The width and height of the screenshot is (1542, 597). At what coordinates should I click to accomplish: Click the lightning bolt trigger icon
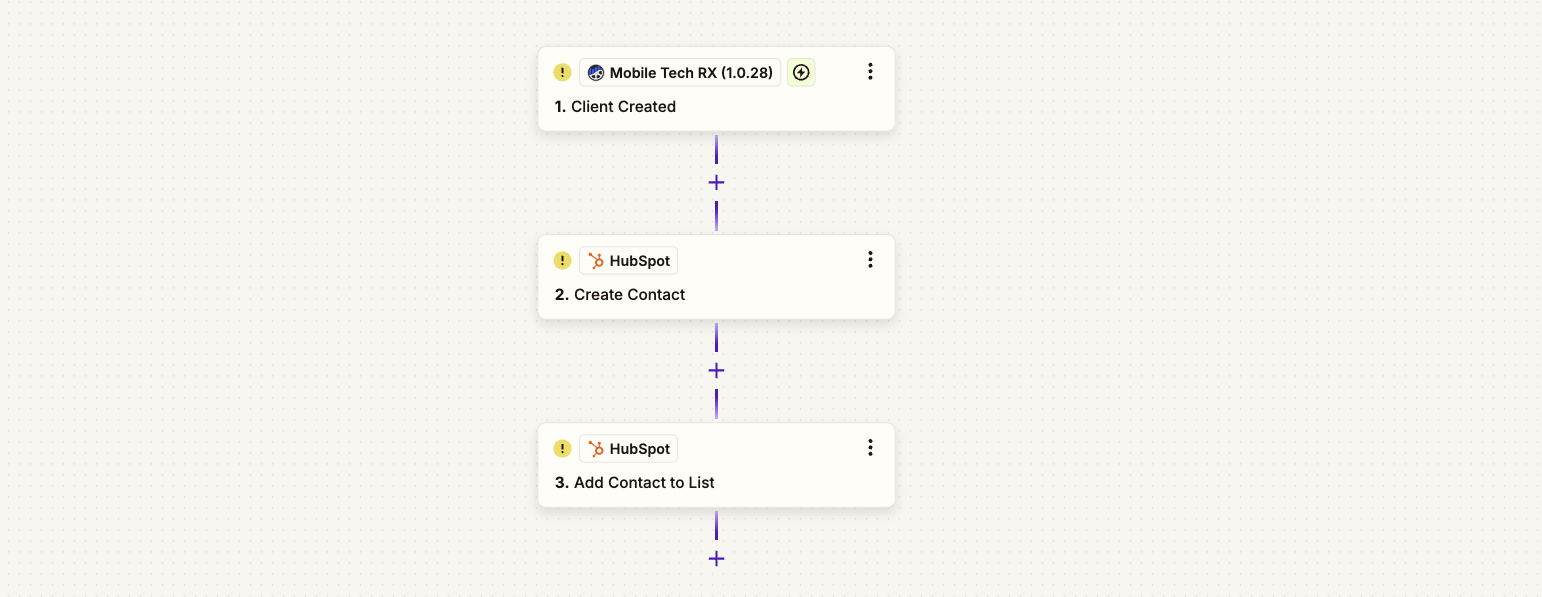tap(801, 72)
